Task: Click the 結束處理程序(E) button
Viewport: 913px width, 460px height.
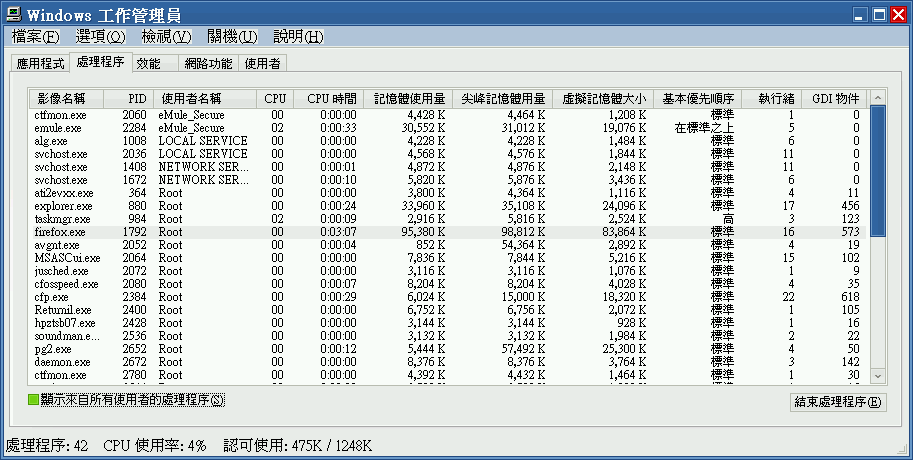Action: click(x=838, y=402)
